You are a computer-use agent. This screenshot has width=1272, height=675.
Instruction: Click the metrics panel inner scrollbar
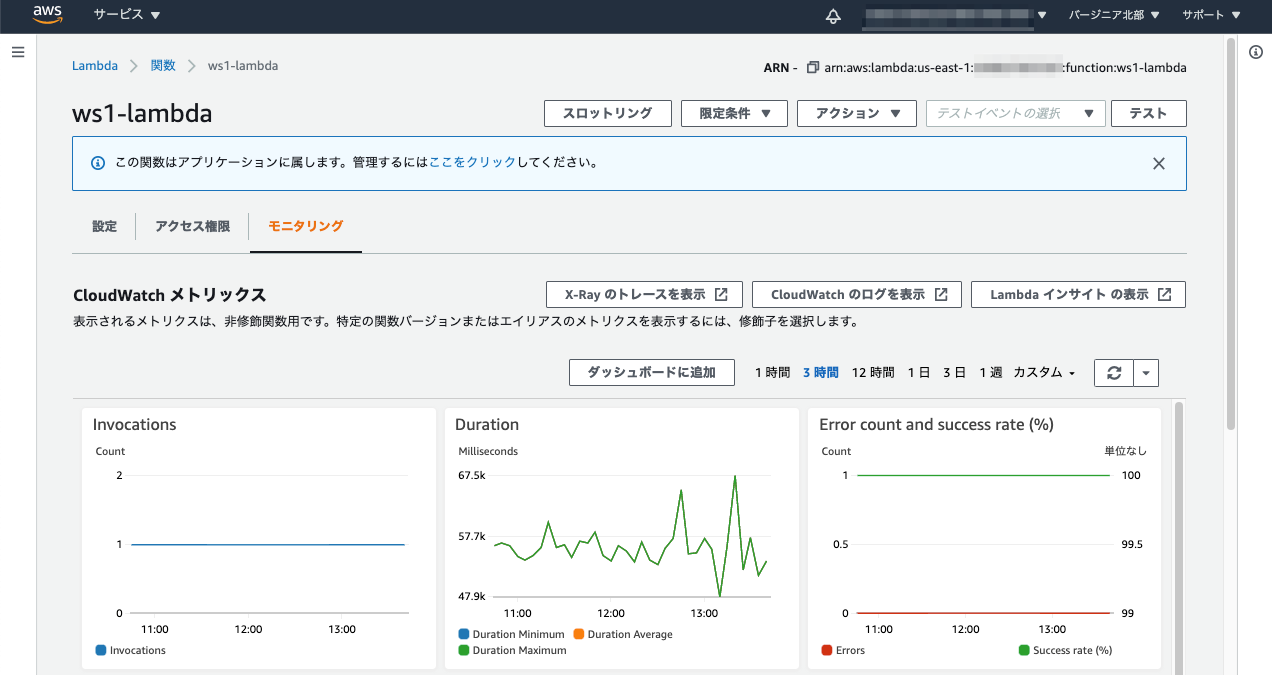[x=1179, y=538]
